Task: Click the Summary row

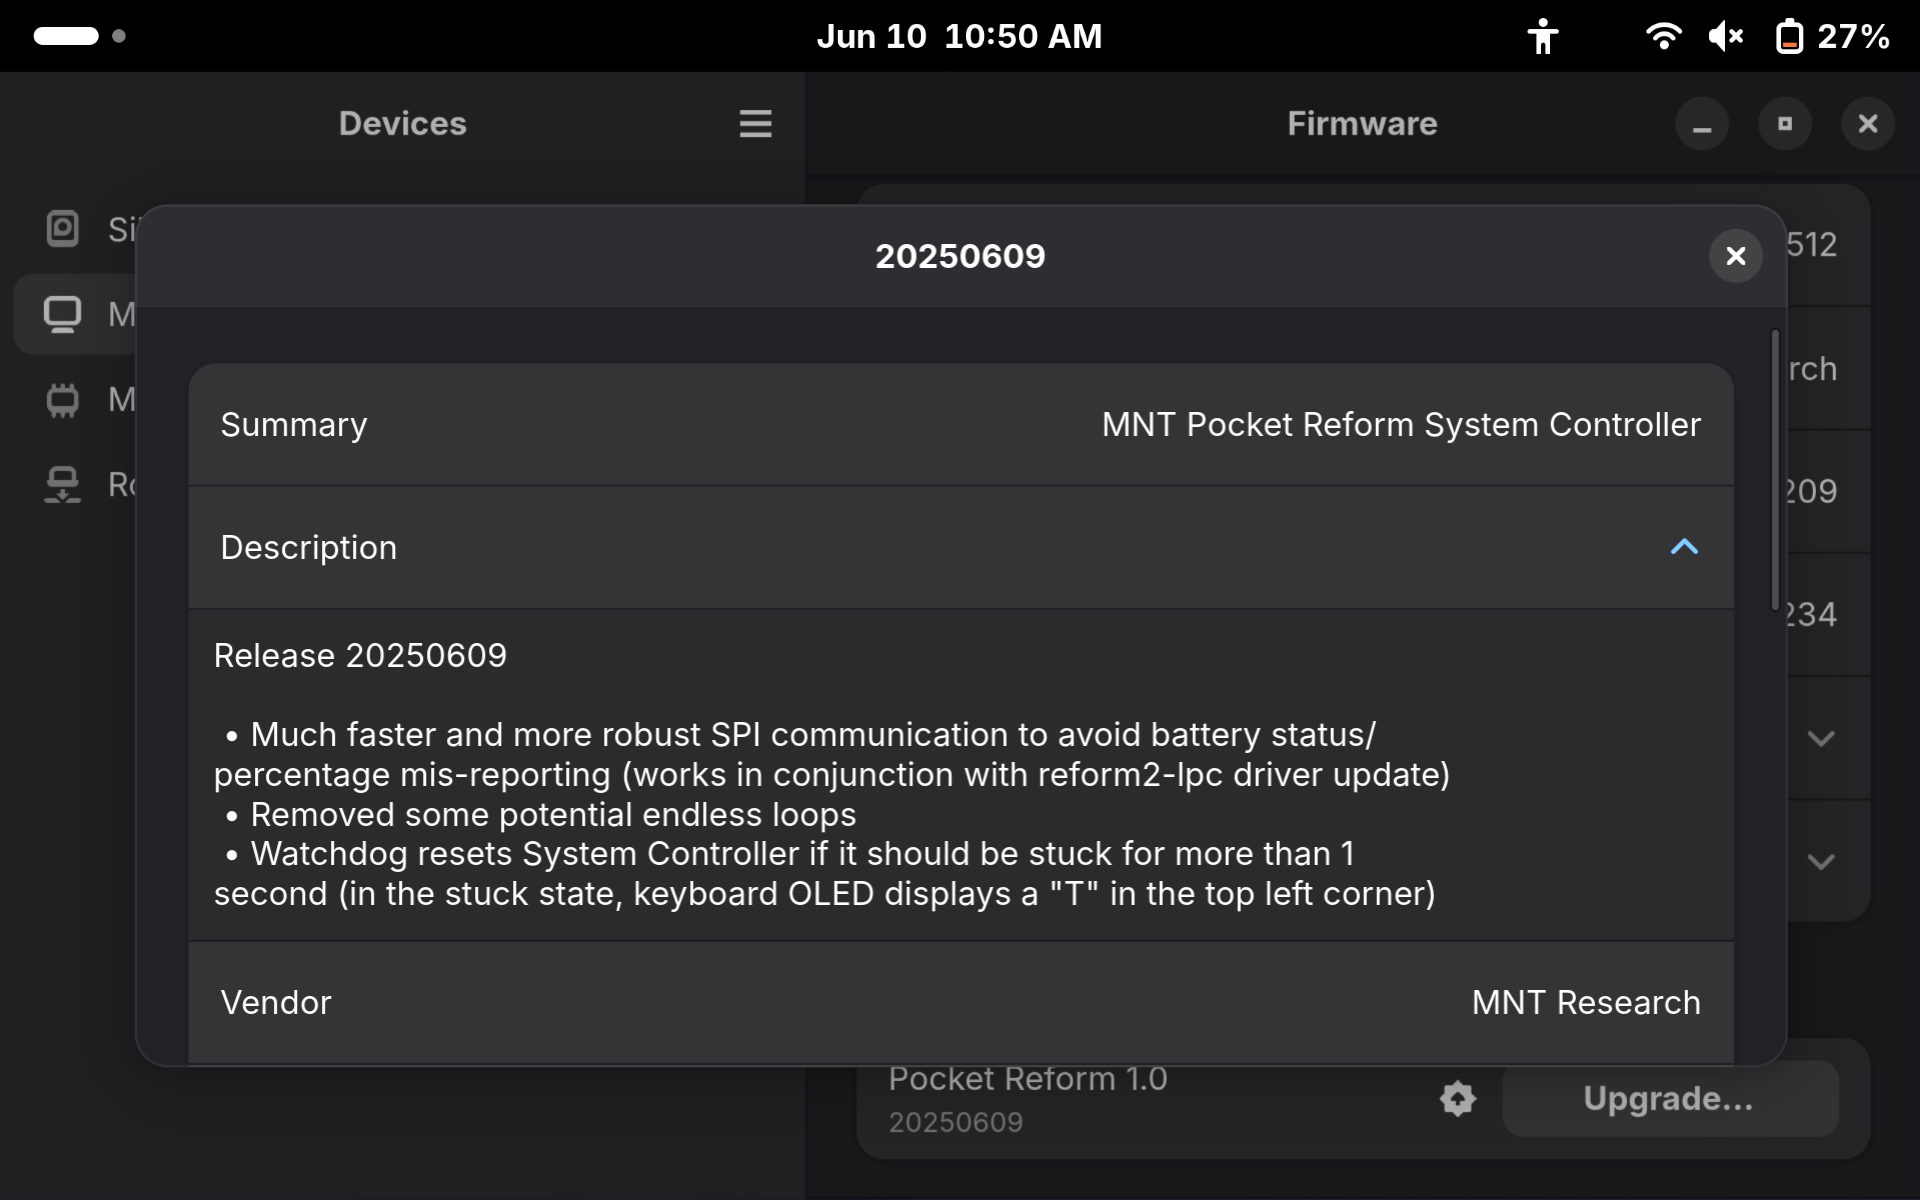Action: [x=960, y=425]
